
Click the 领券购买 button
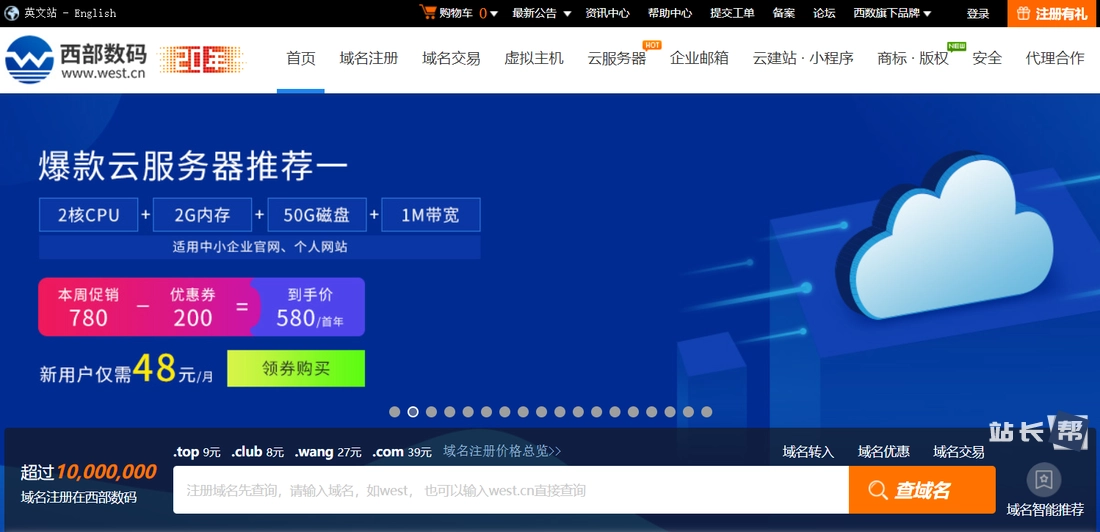coord(296,368)
